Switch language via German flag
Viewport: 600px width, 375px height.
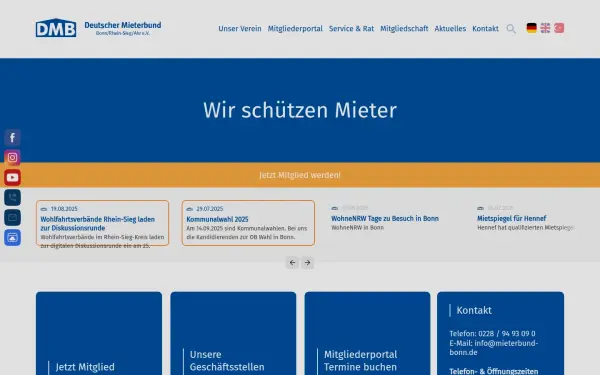pyautogui.click(x=532, y=28)
